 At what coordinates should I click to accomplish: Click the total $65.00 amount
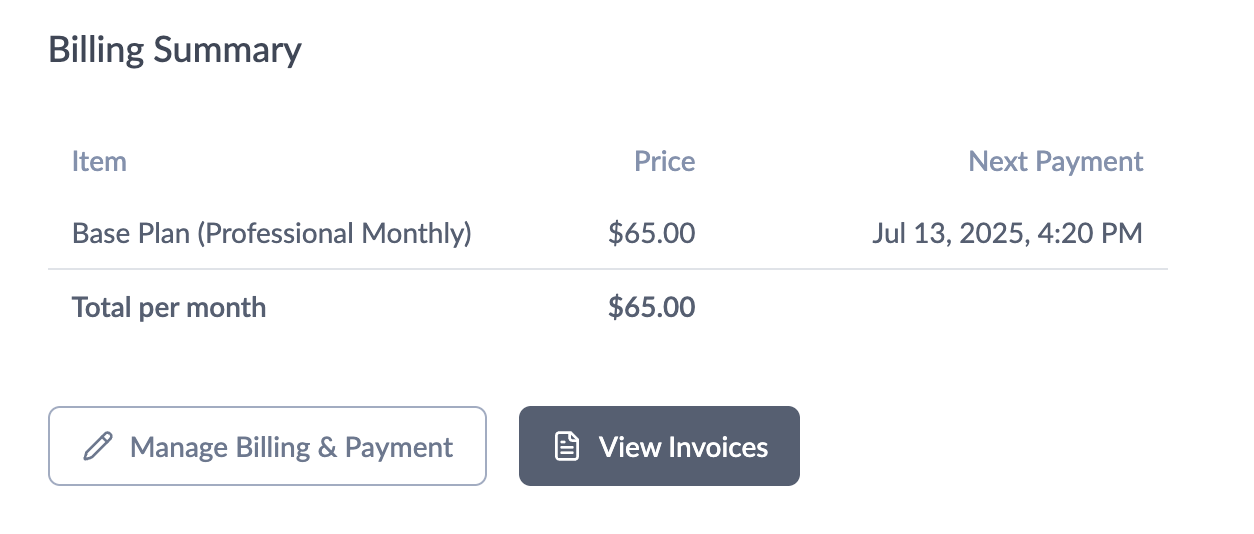tap(651, 307)
